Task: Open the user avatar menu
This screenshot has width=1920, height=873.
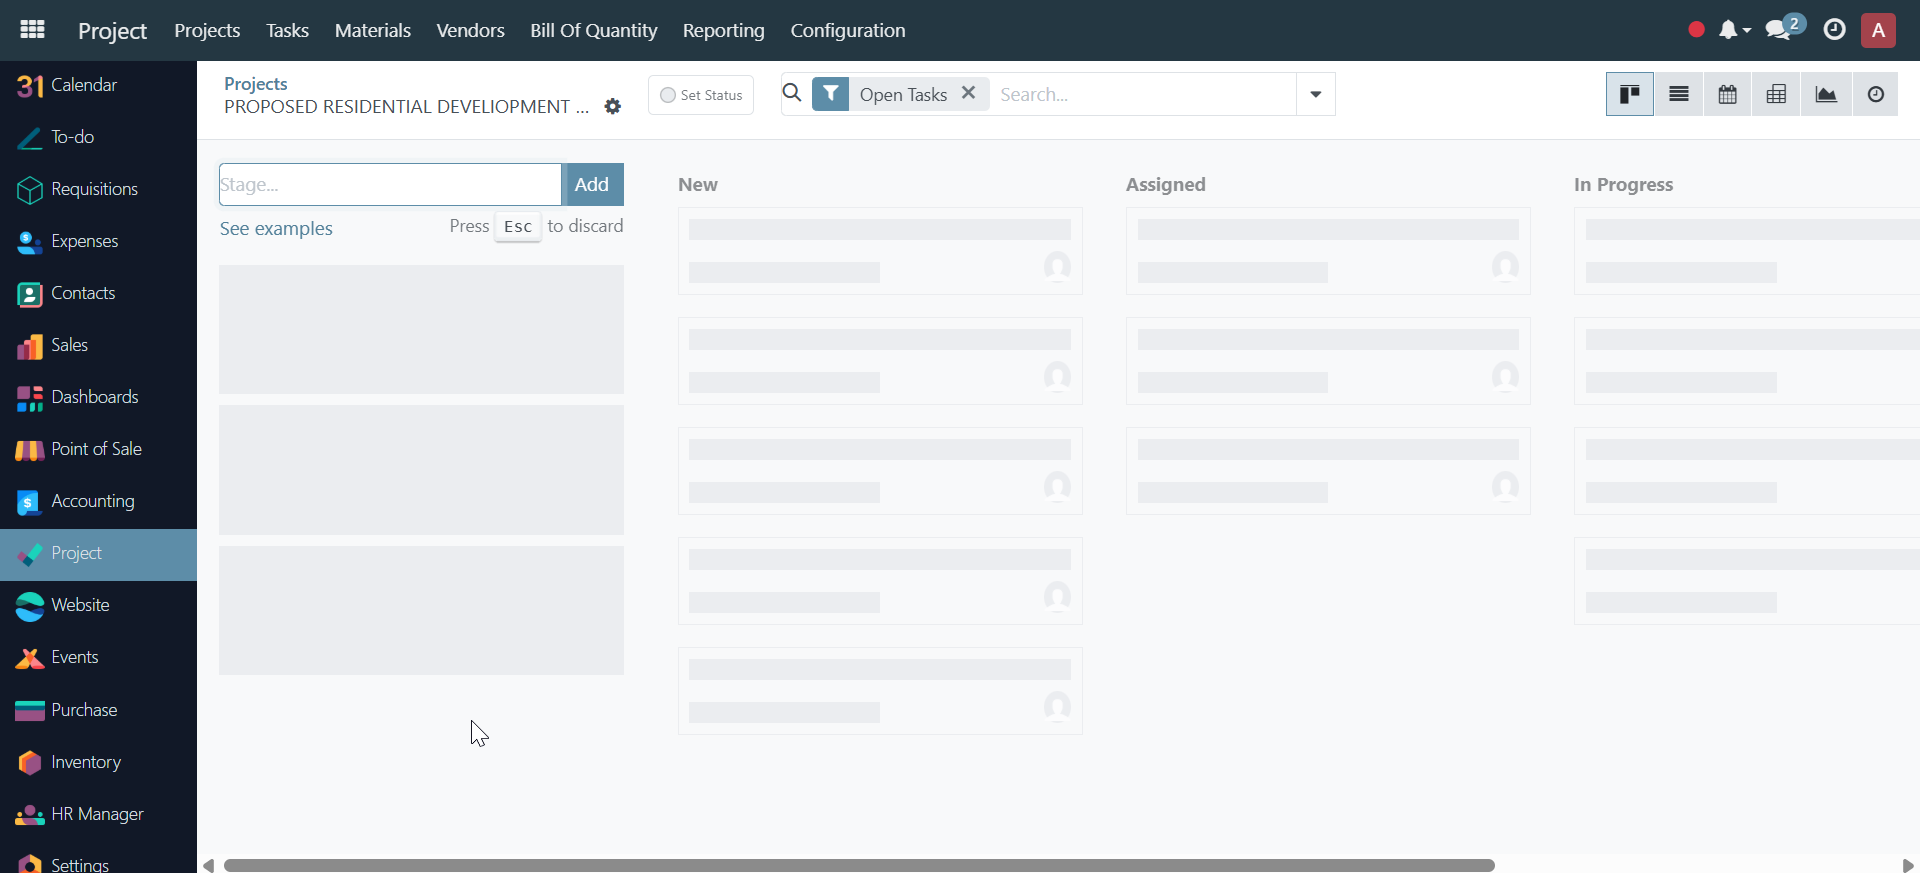Action: click(x=1877, y=30)
